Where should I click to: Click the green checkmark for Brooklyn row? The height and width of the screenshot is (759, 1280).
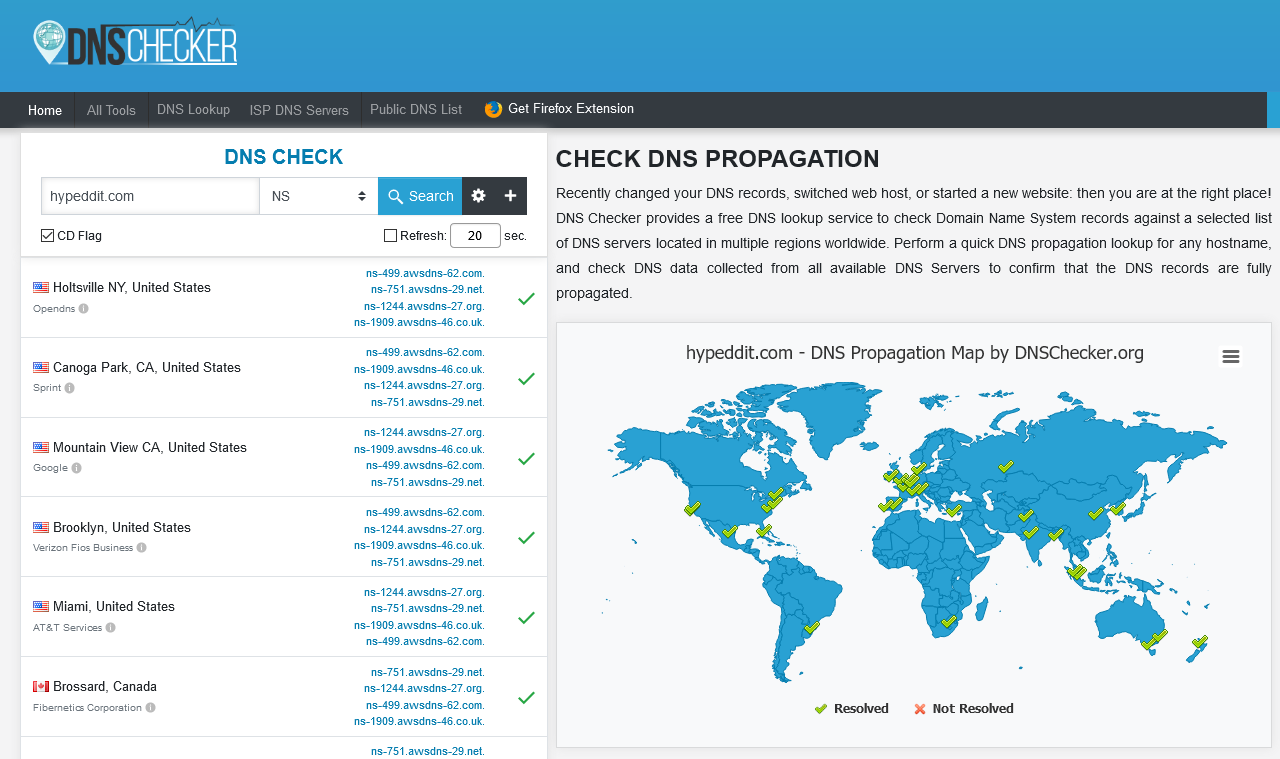[526, 537]
